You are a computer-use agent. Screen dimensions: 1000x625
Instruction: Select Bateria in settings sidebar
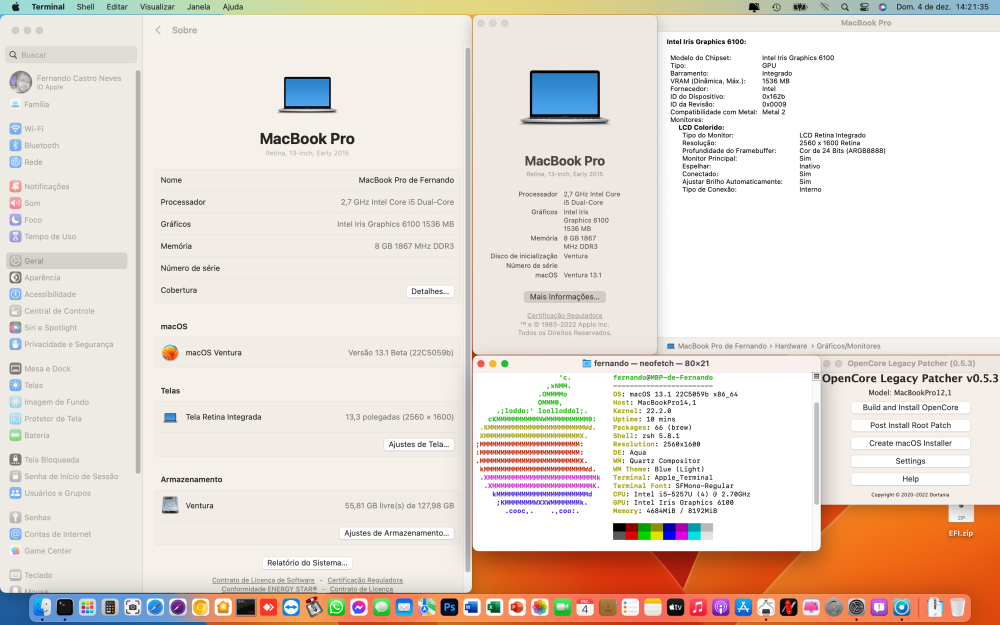68,435
